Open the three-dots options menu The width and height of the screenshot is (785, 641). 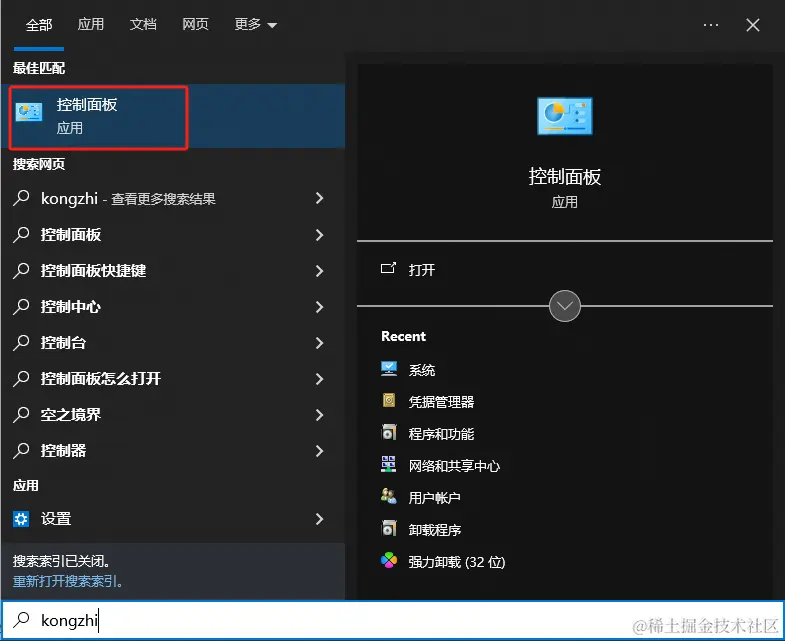coord(710,25)
